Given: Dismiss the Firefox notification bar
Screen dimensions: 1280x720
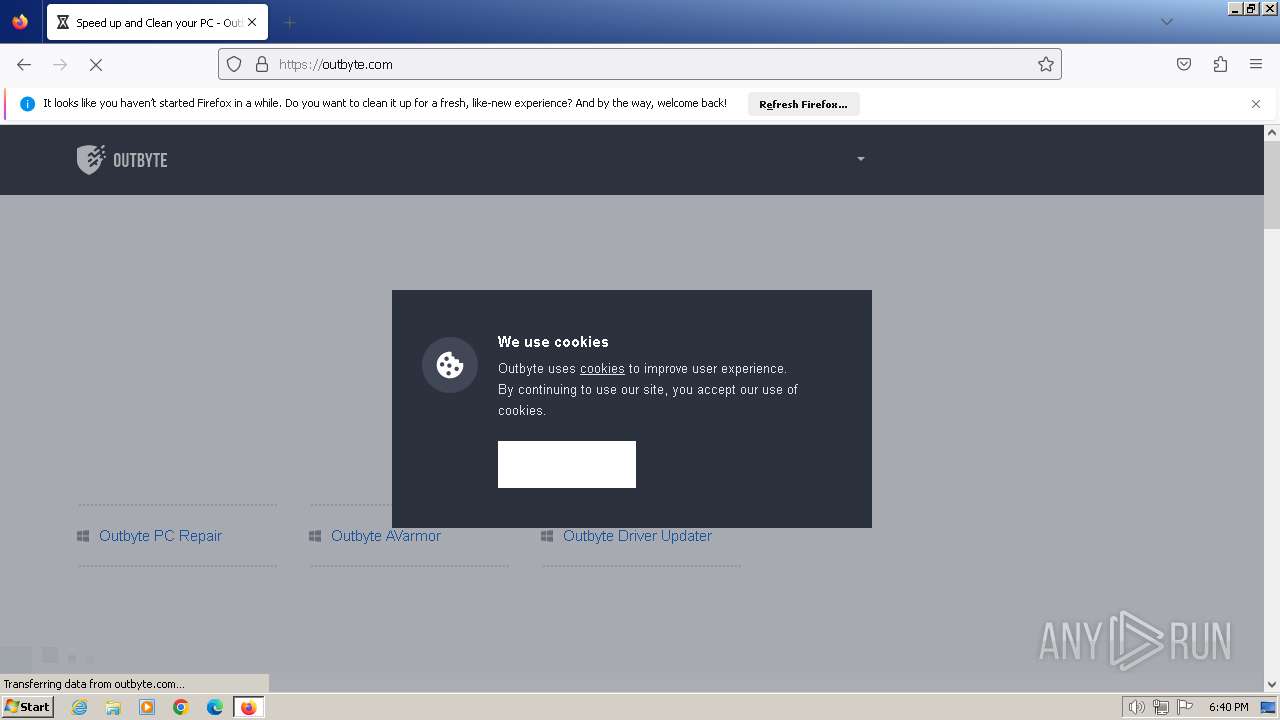Looking at the screenshot, I should coord(1256,104).
